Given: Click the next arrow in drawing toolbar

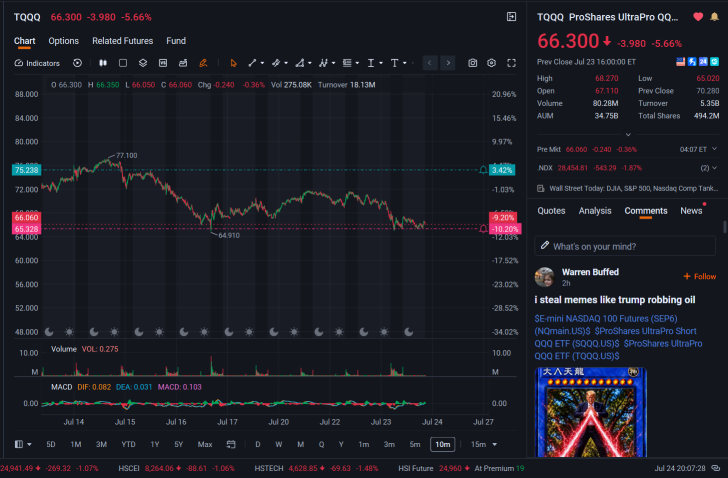Looking at the screenshot, I should (448, 63).
